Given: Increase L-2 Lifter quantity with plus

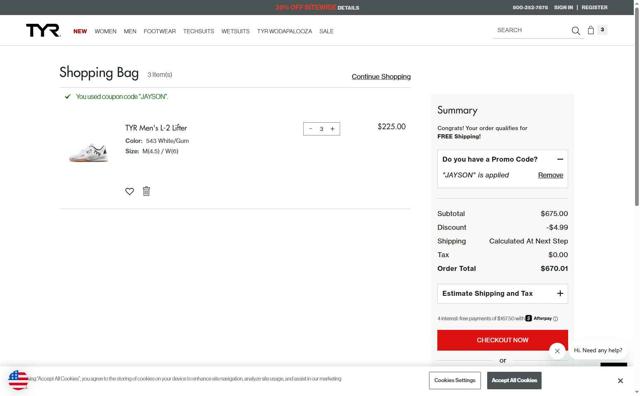Looking at the screenshot, I should coord(332,129).
